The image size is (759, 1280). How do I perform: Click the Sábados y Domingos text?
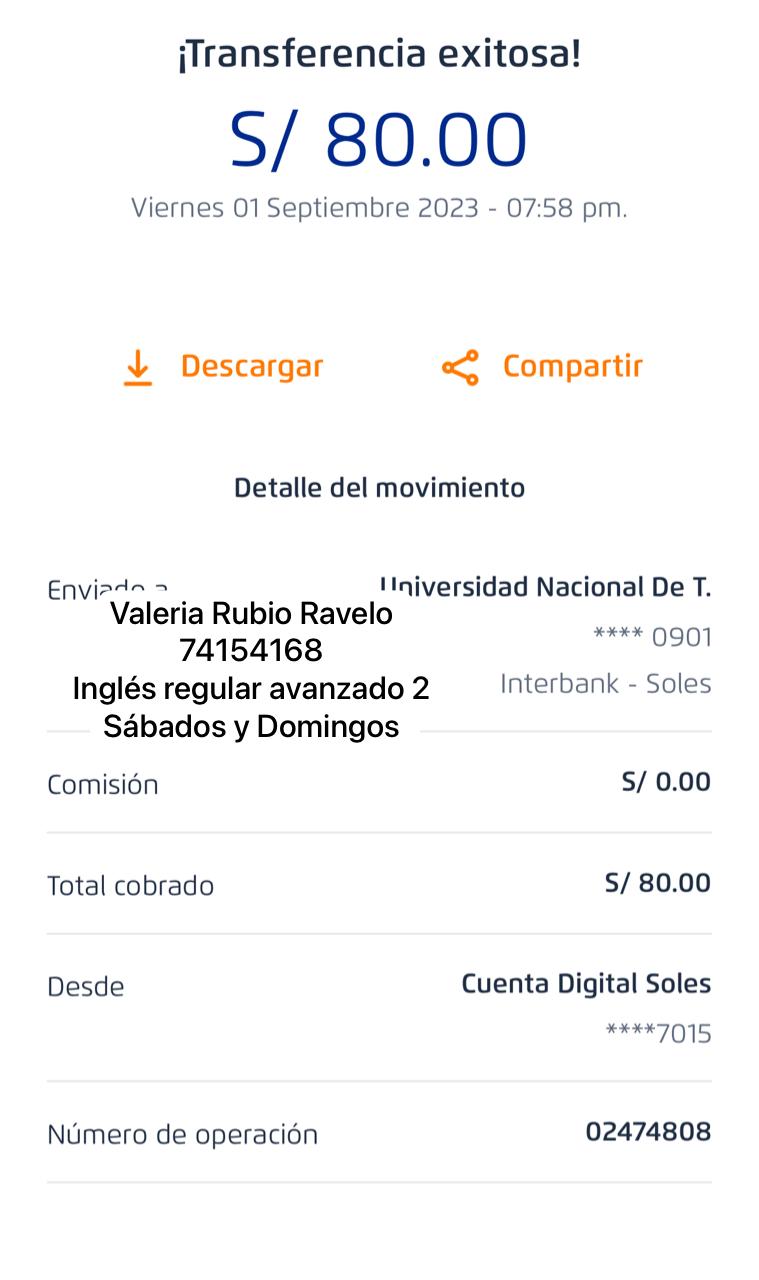[x=251, y=727]
